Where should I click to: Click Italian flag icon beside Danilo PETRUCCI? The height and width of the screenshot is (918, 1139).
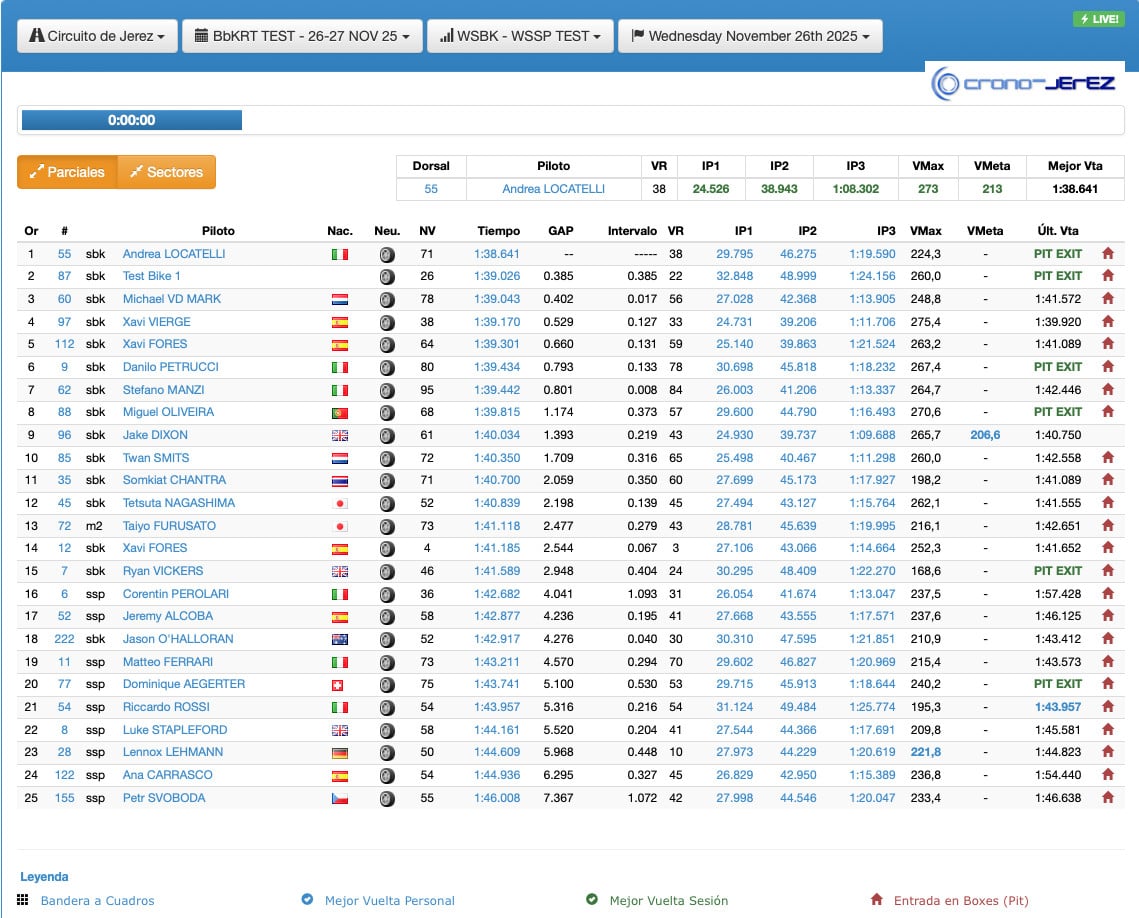click(x=339, y=367)
